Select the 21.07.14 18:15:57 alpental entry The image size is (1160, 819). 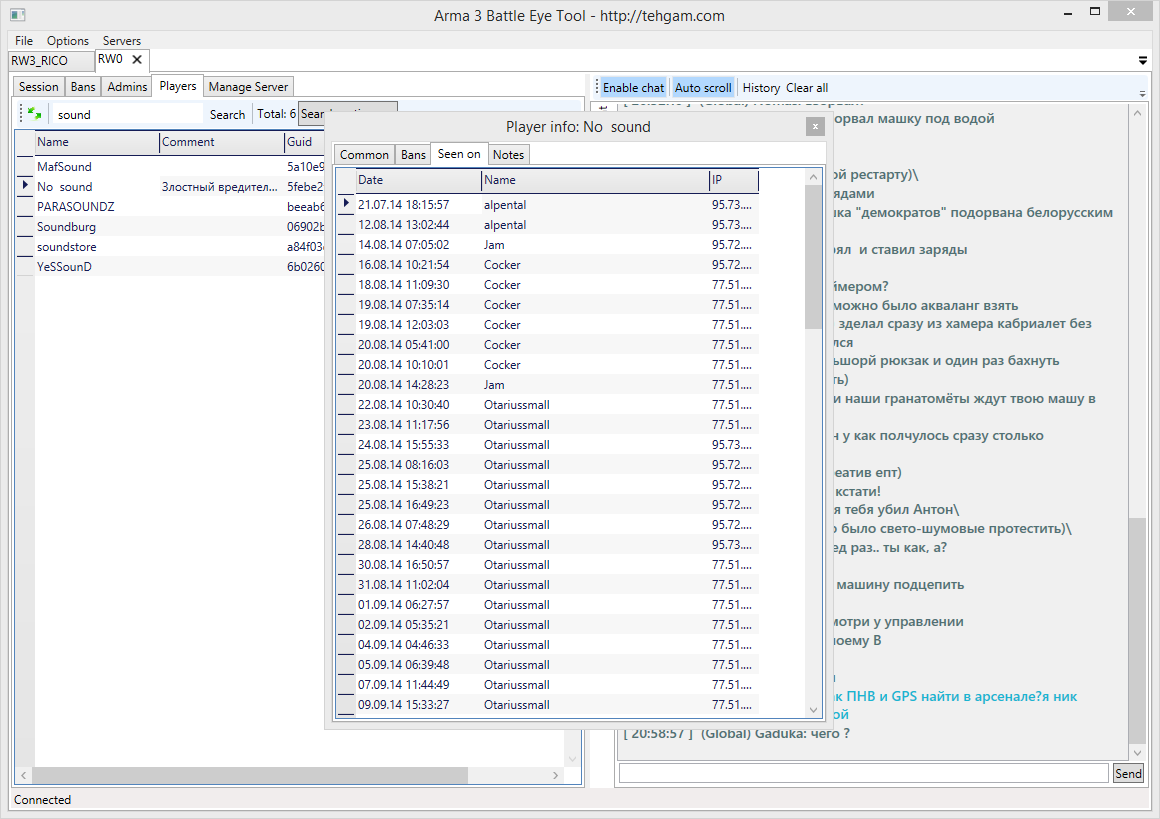548,204
